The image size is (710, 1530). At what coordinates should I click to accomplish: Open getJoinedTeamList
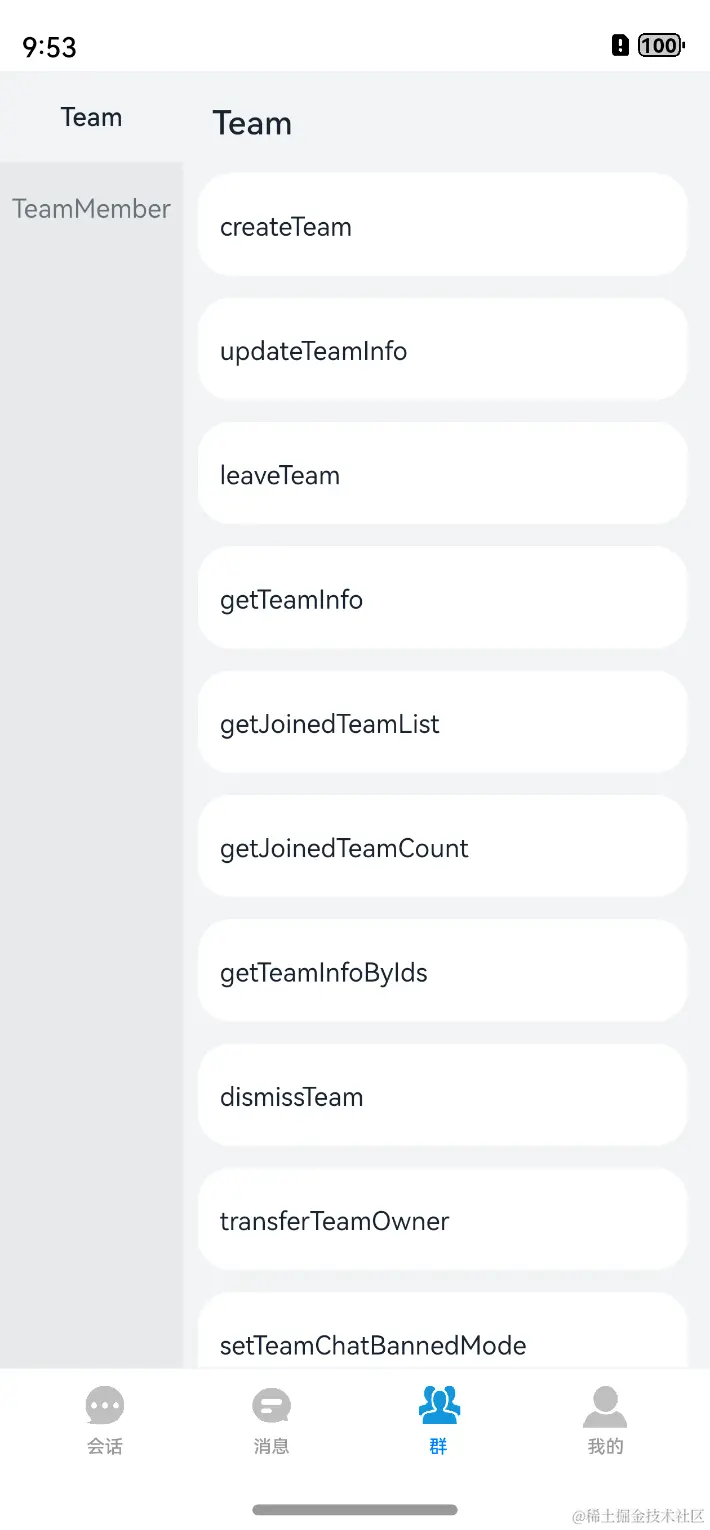(443, 723)
